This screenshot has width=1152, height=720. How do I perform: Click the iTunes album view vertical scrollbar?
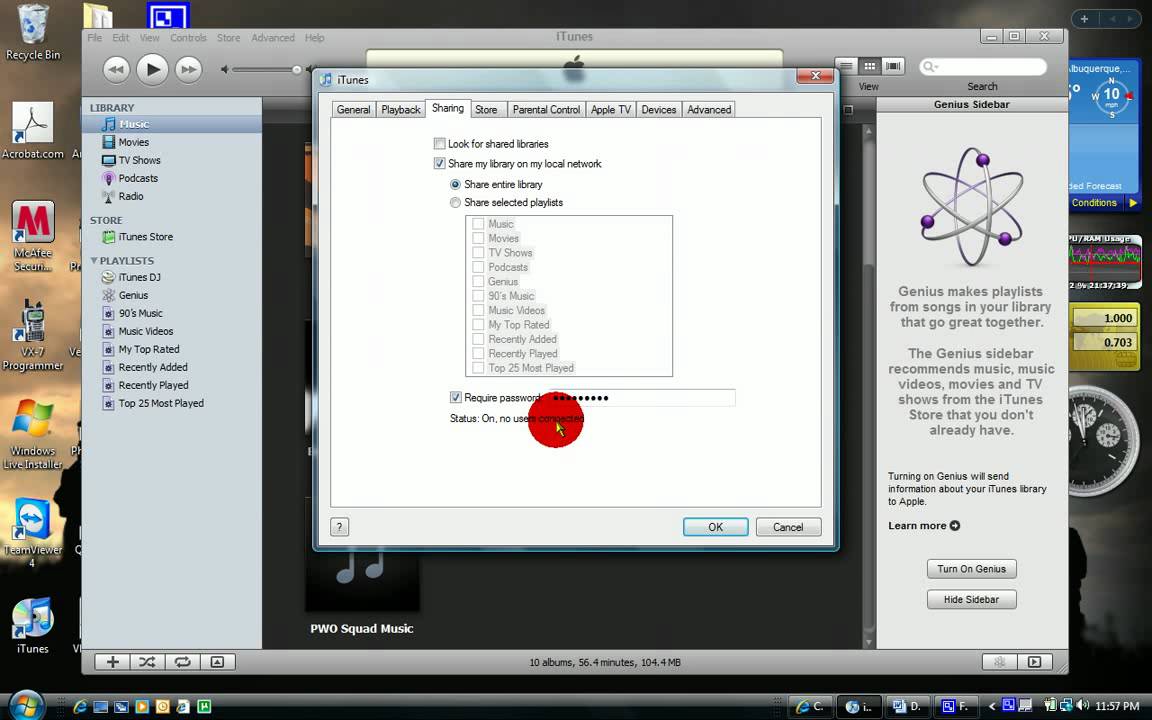[868, 386]
